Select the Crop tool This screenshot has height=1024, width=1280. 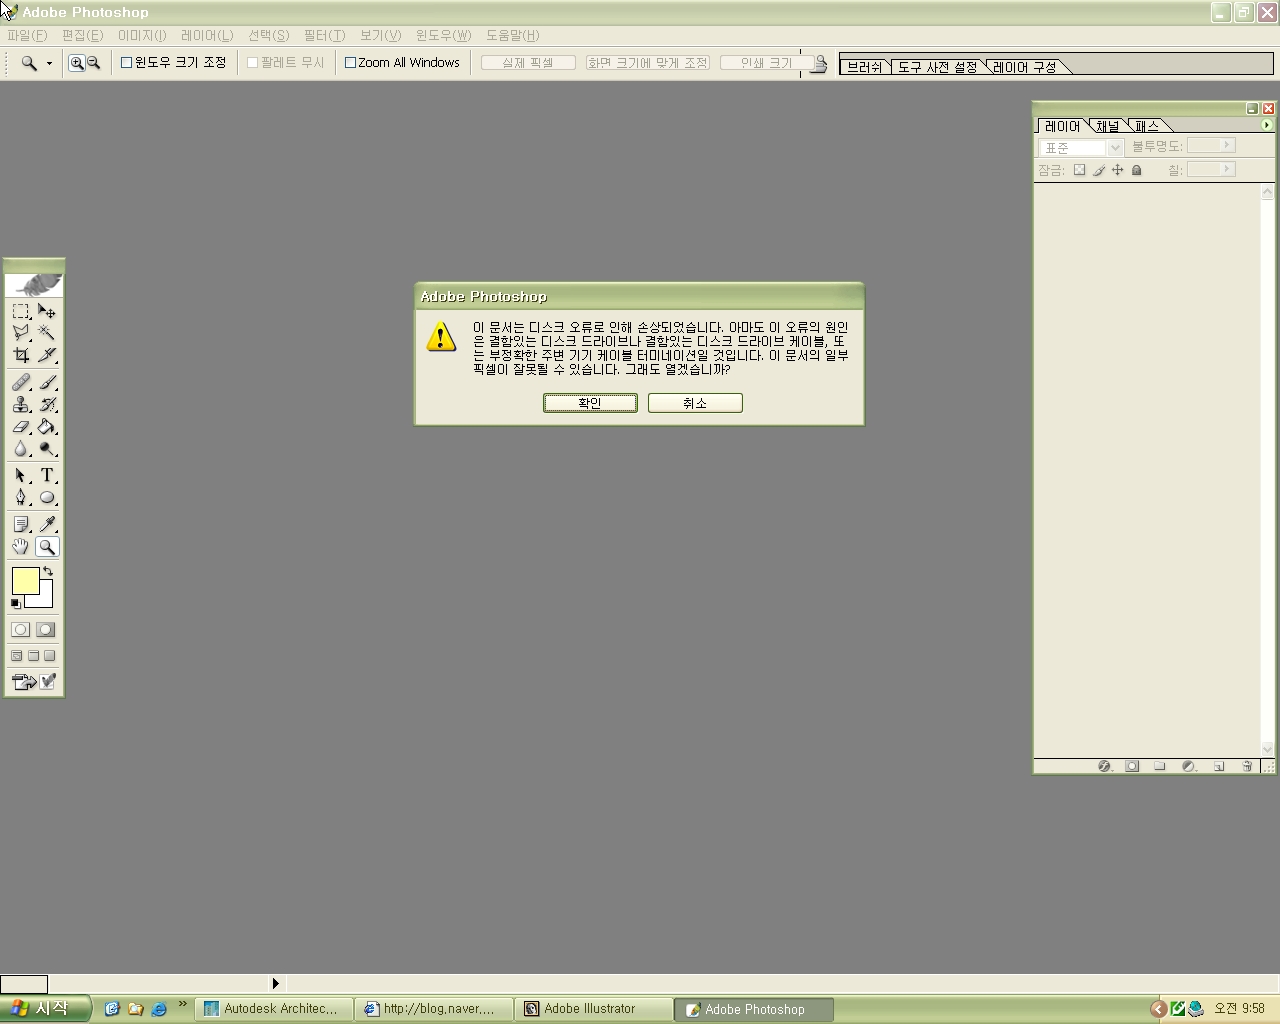(x=21, y=355)
